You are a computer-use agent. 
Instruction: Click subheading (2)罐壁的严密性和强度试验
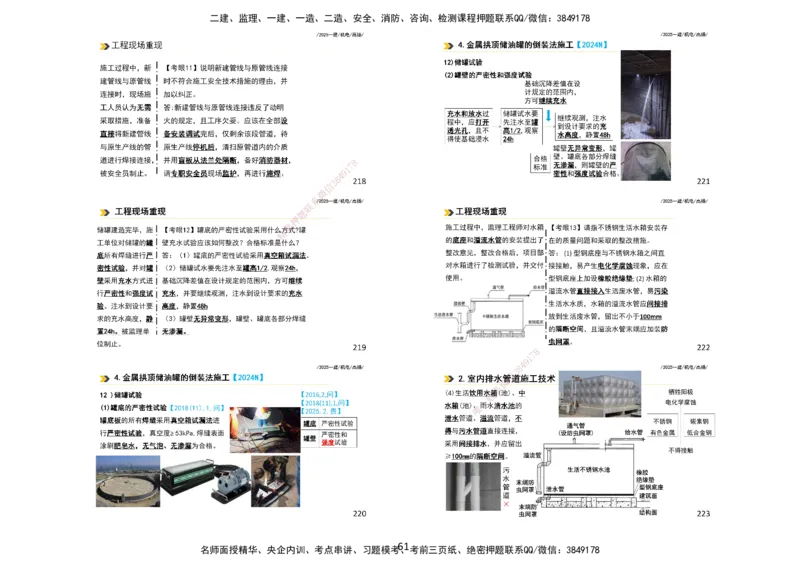488,75
